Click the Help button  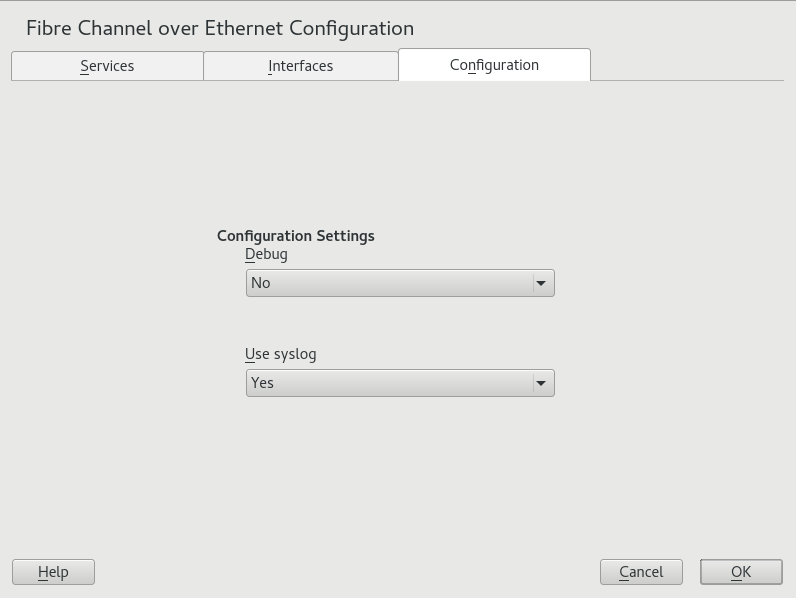point(53,572)
